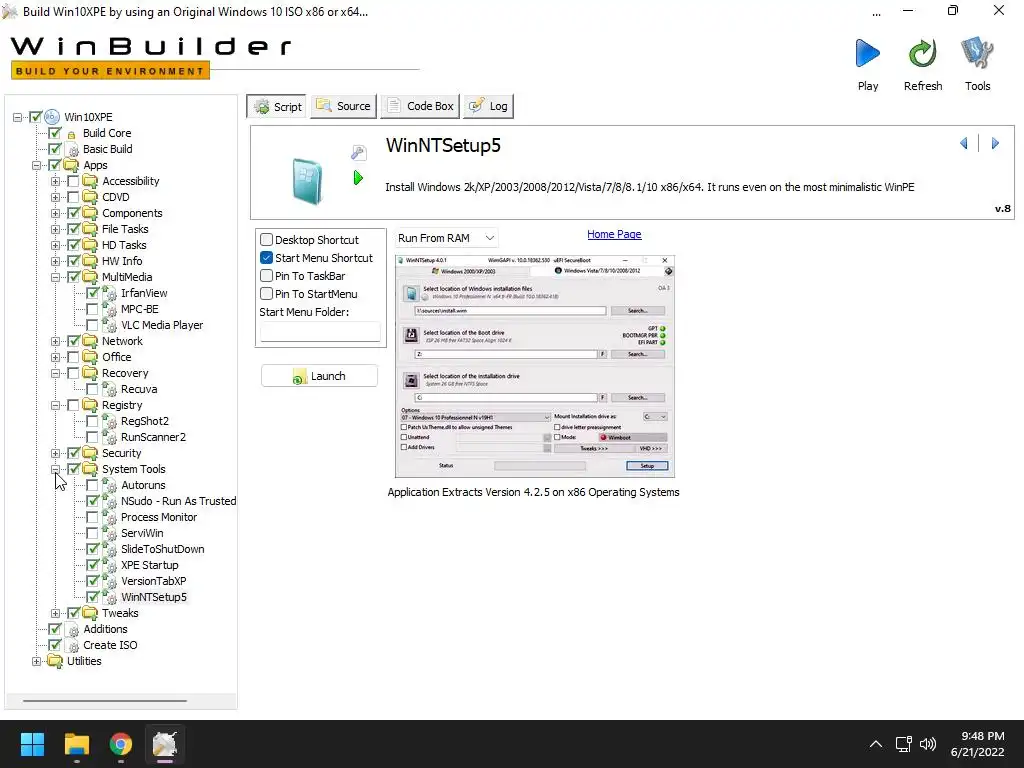Click the Basic Build script icon
Screen dimensions: 1024x768
click(73, 150)
